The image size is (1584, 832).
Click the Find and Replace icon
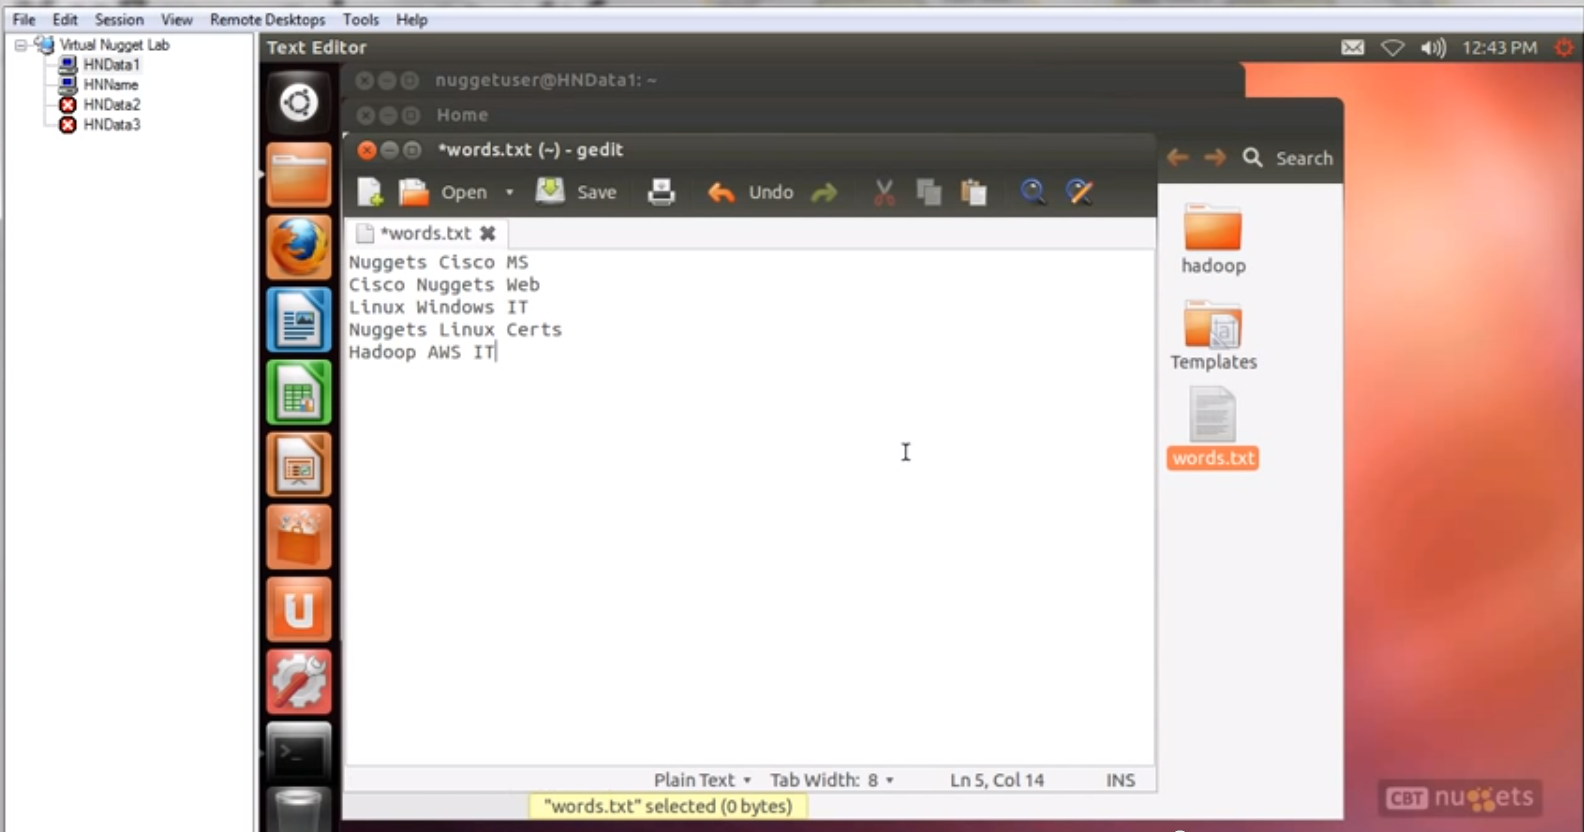tap(1079, 191)
